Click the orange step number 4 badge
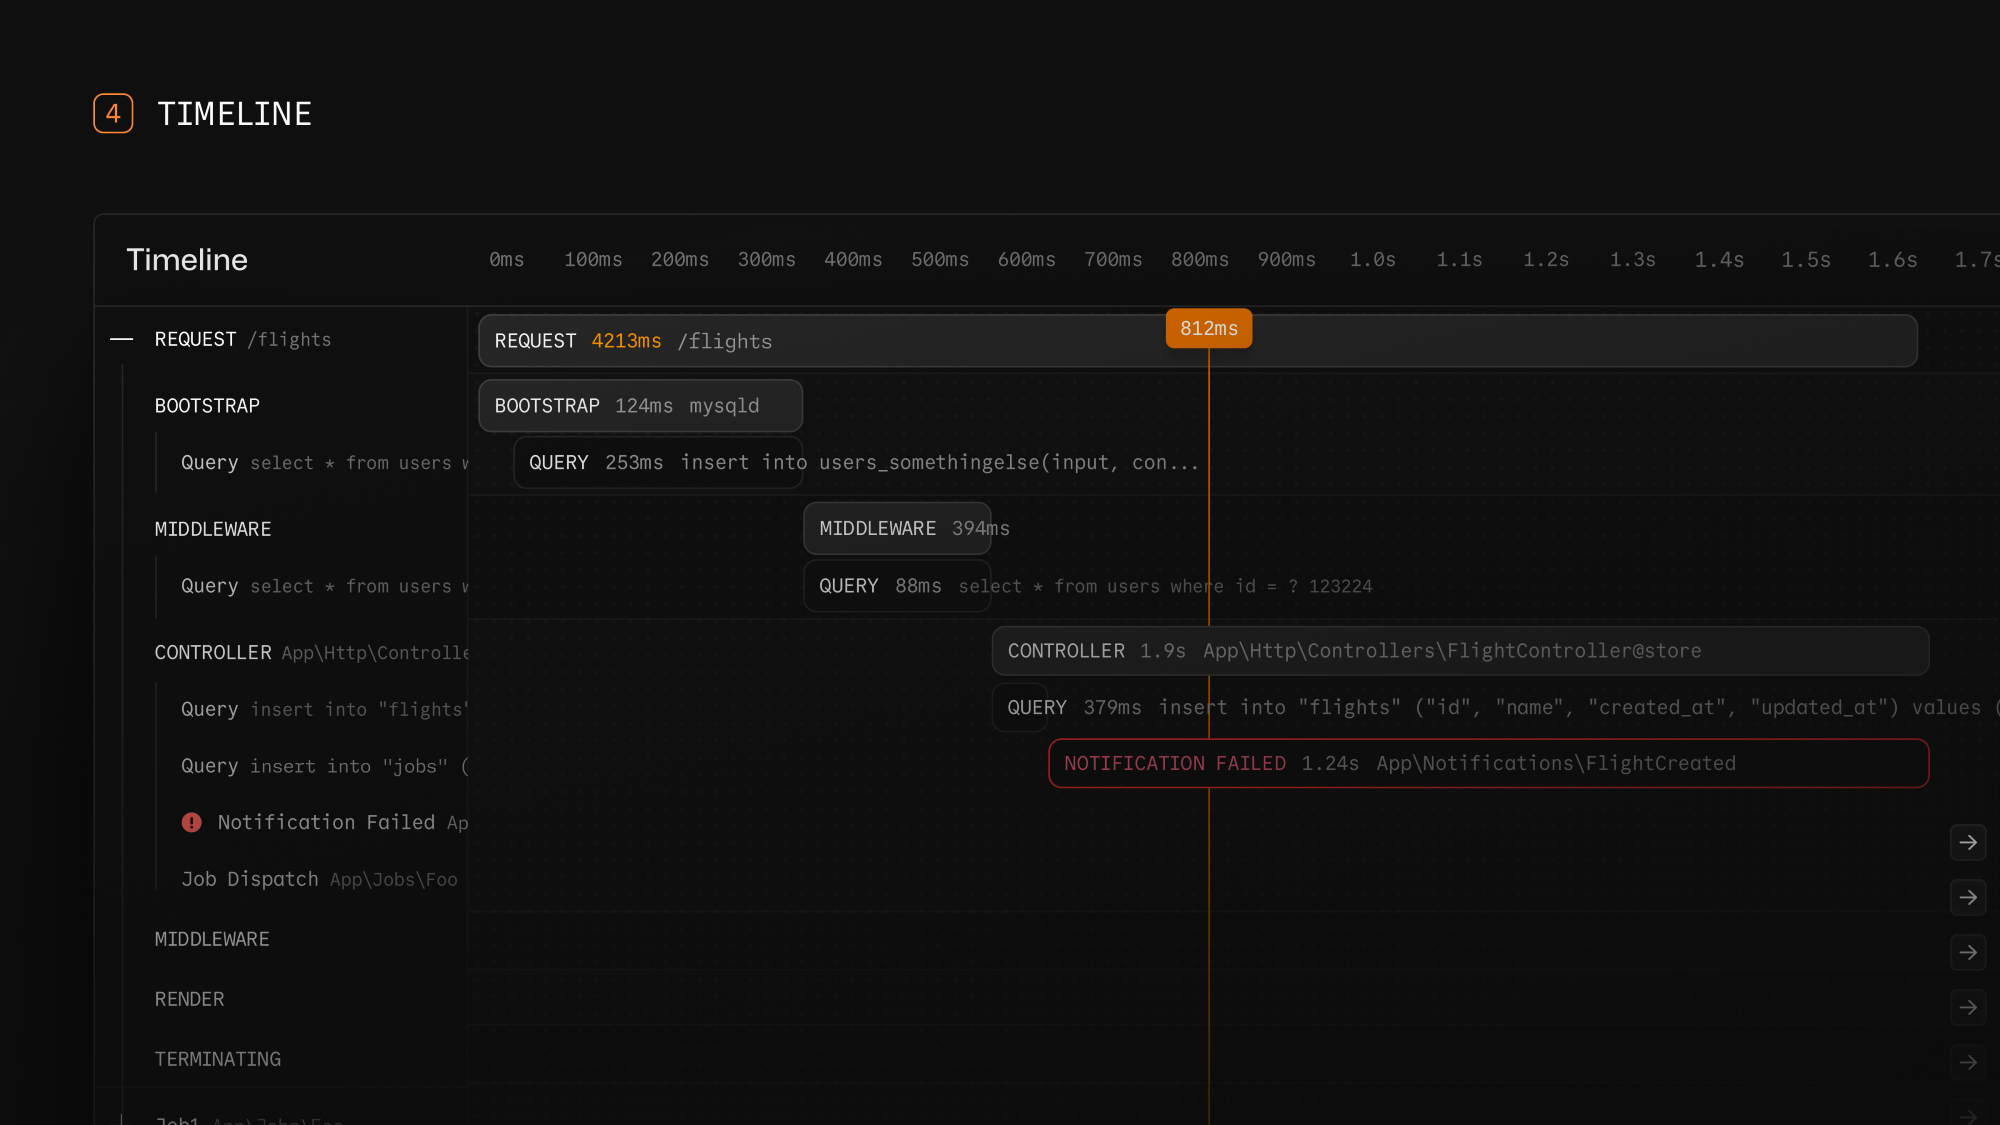 [x=113, y=113]
